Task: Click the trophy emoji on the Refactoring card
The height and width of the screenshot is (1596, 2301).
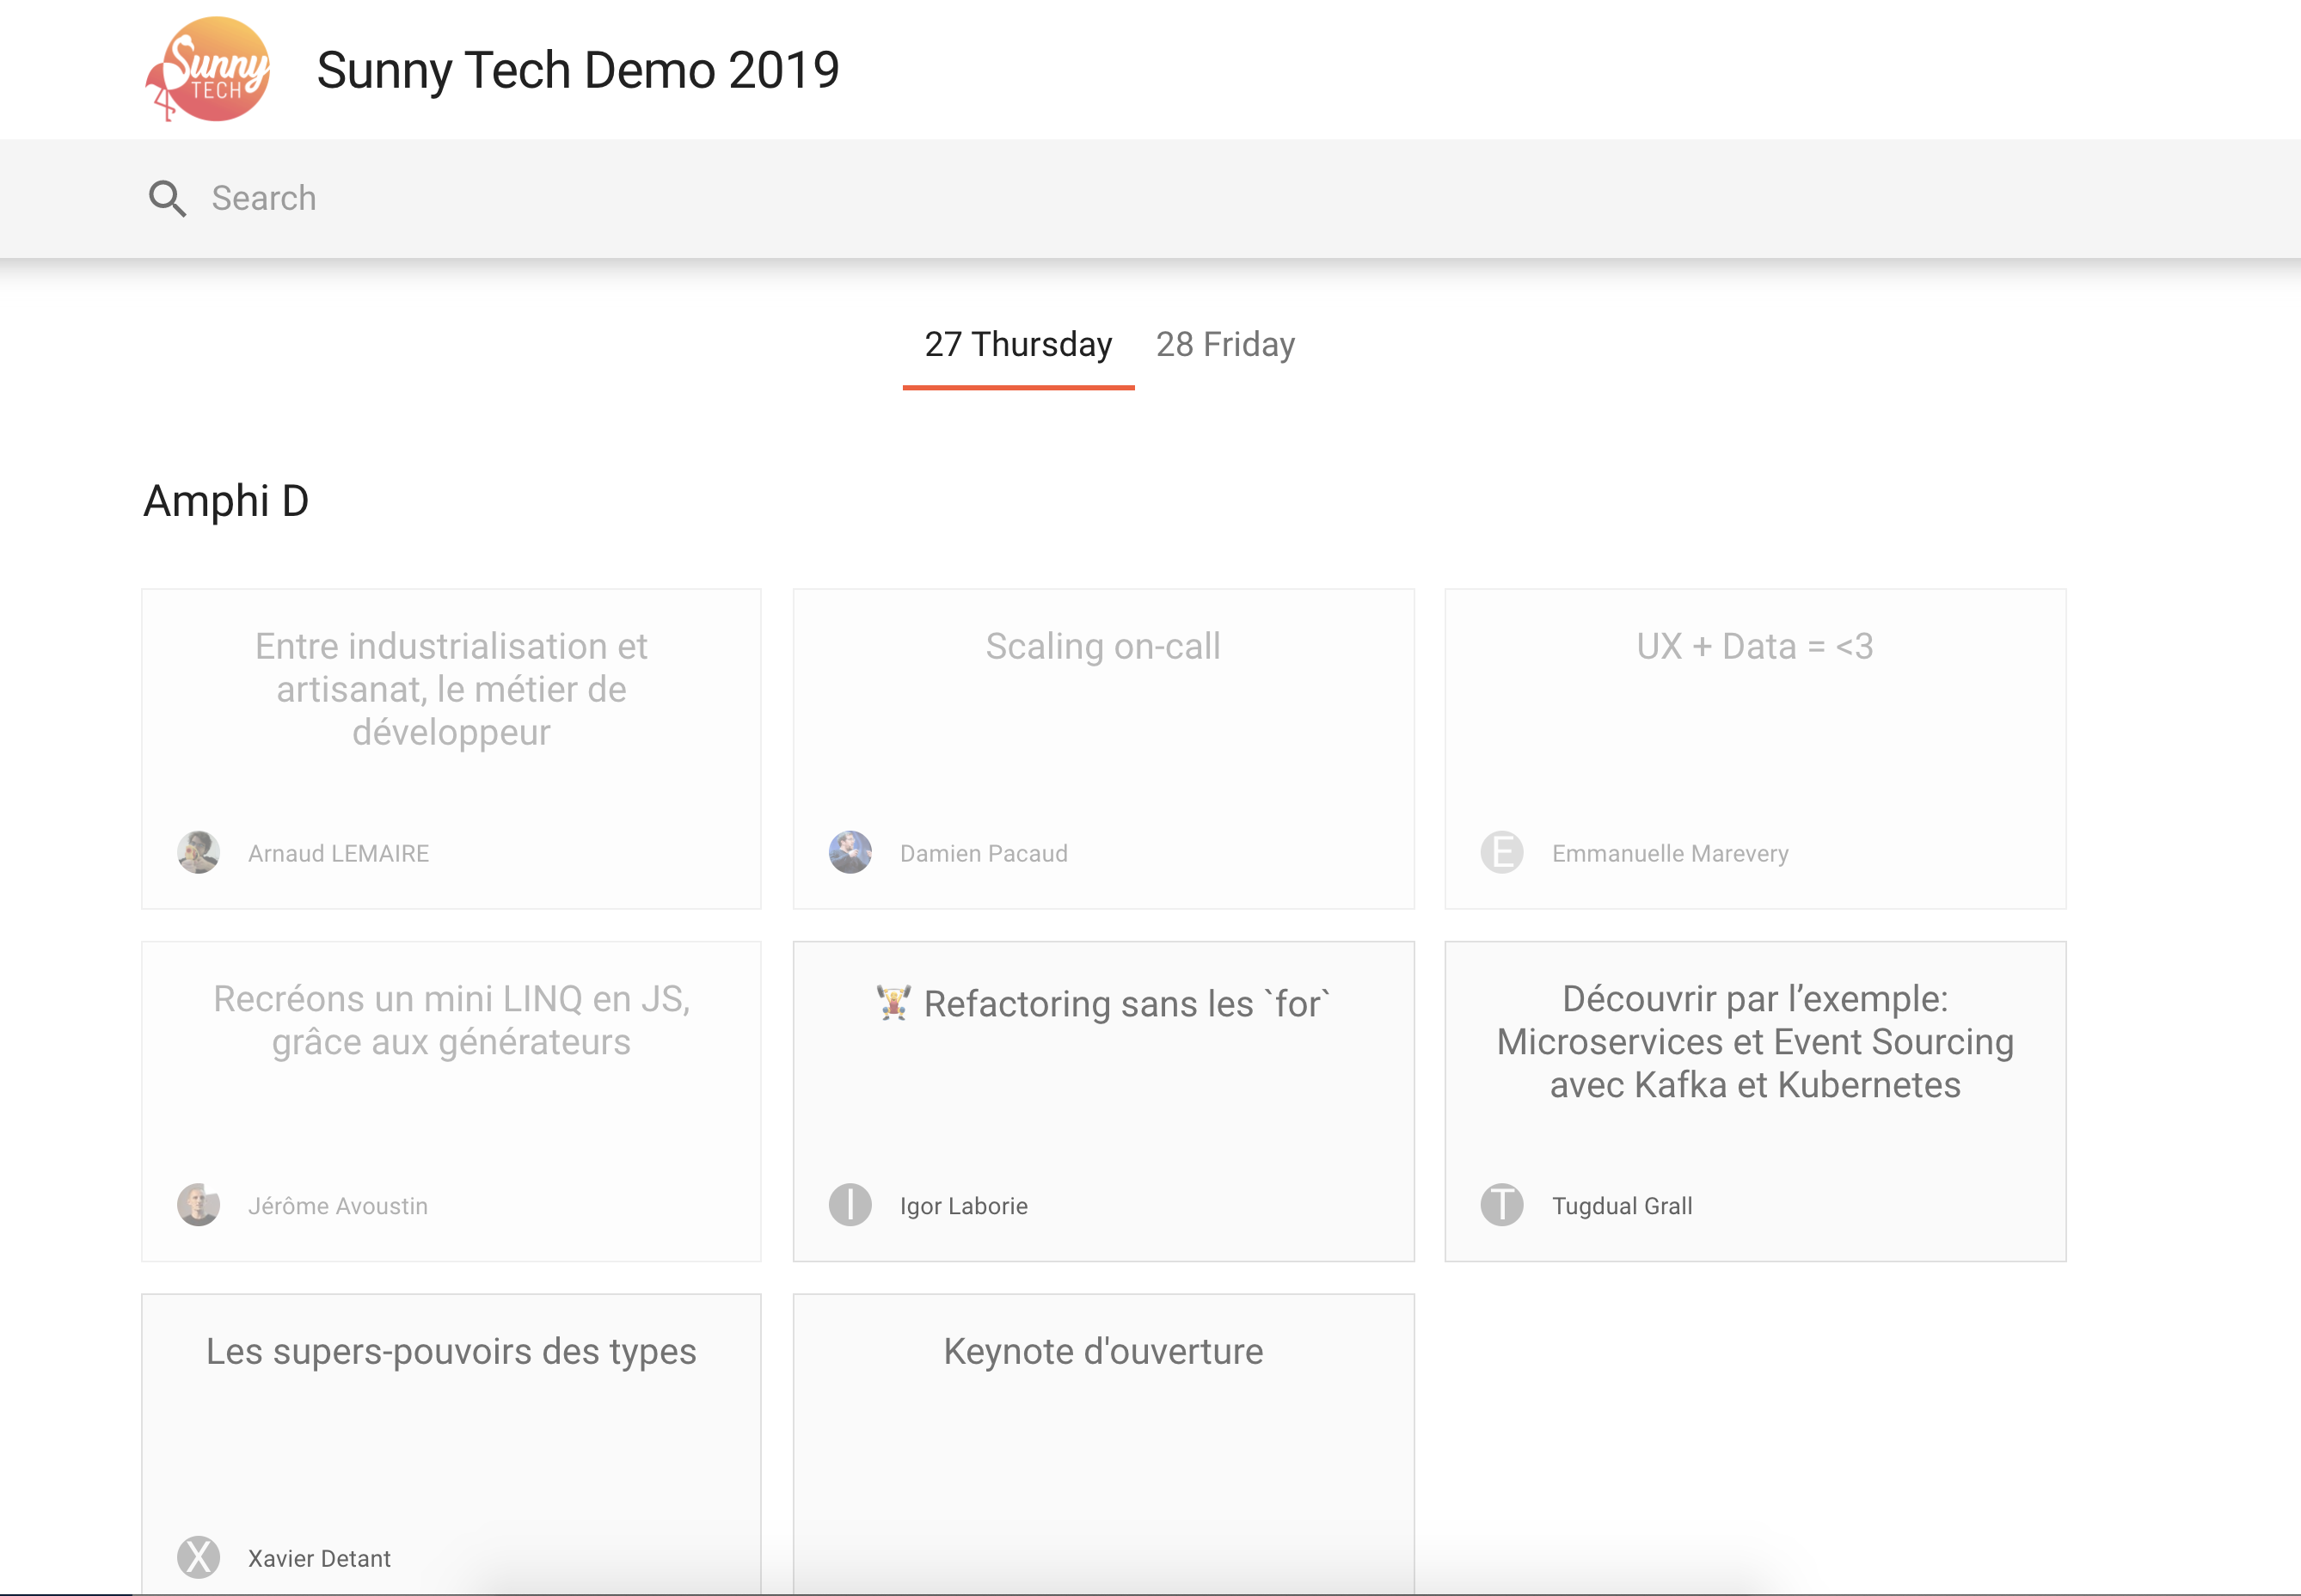Action: [894, 1003]
